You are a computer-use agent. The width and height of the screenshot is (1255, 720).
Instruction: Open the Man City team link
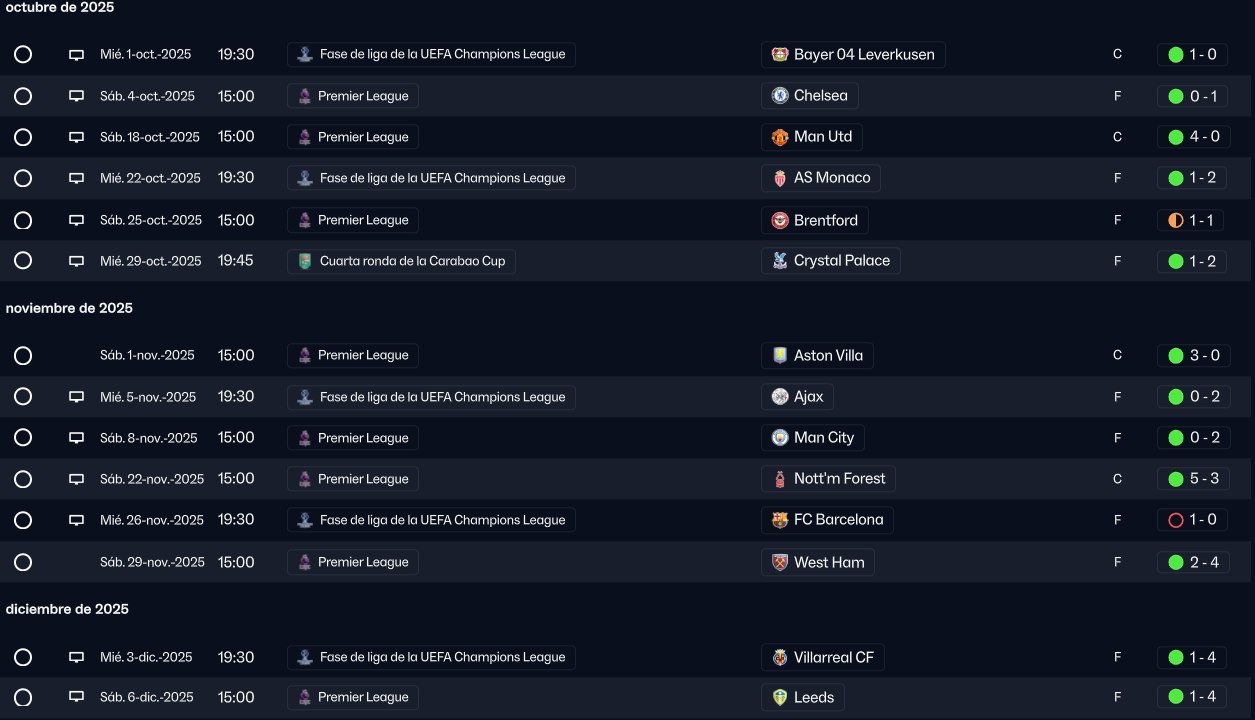pos(813,438)
